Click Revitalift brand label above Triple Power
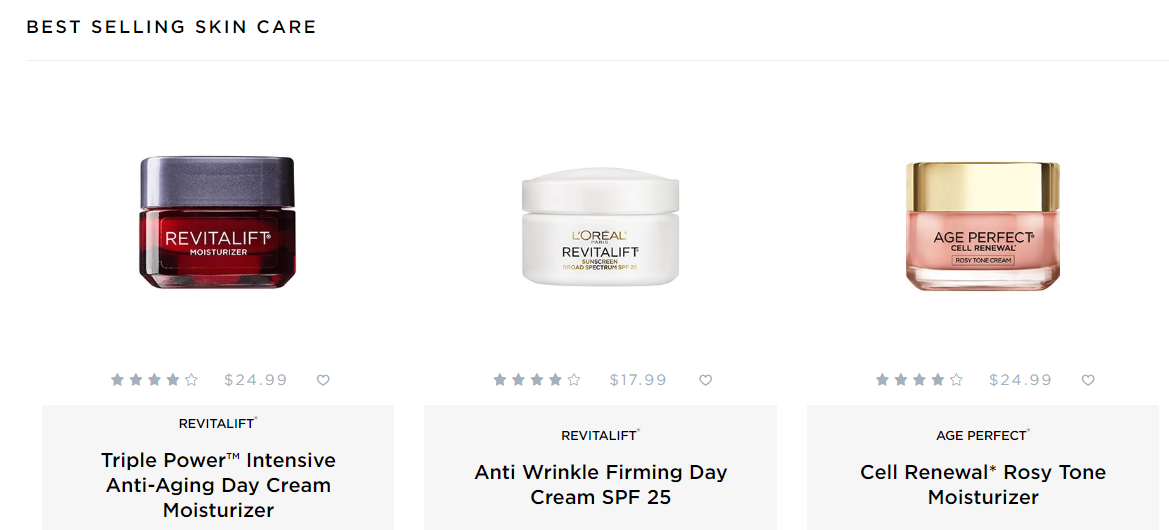This screenshot has width=1169, height=530. pyautogui.click(x=217, y=423)
